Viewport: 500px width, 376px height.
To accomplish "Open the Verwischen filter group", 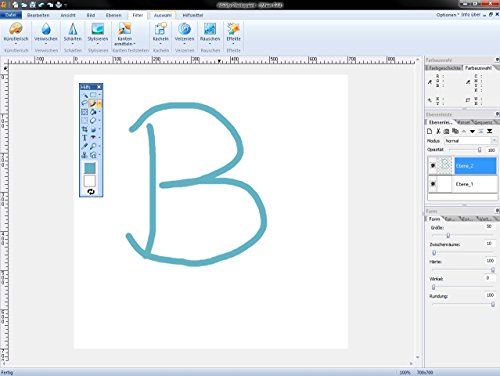I will (46, 33).
